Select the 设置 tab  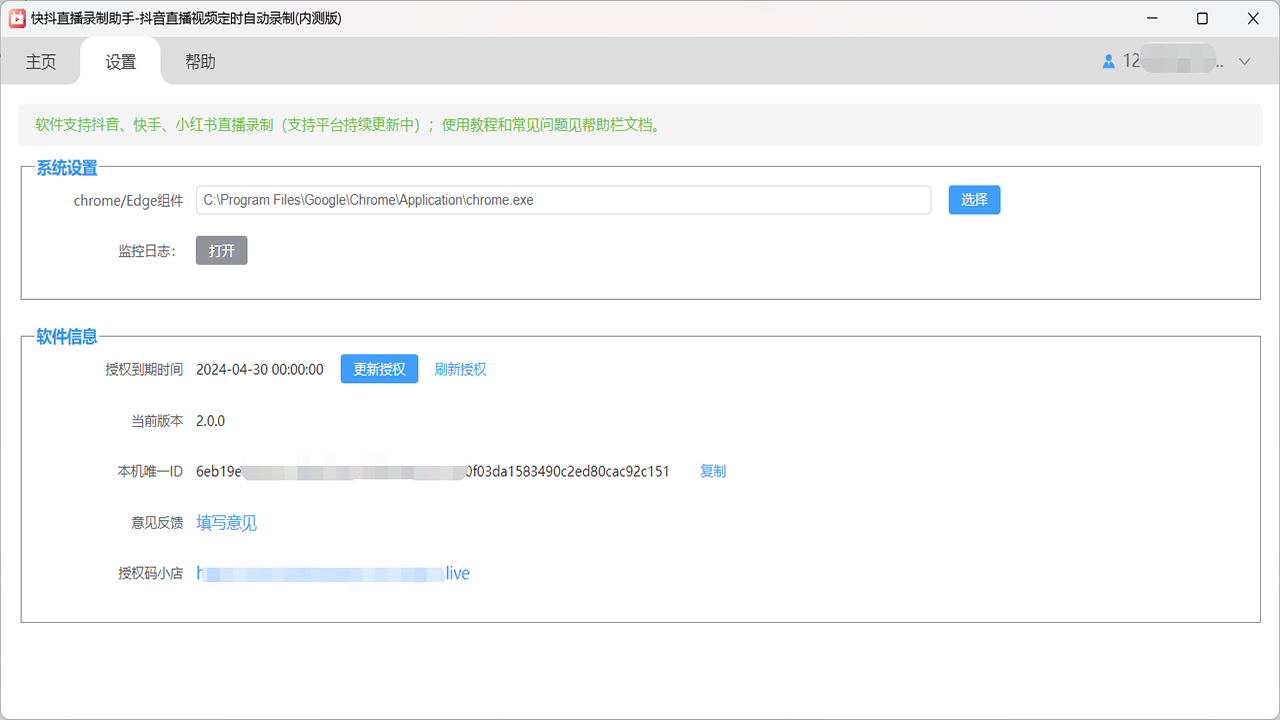coord(121,62)
